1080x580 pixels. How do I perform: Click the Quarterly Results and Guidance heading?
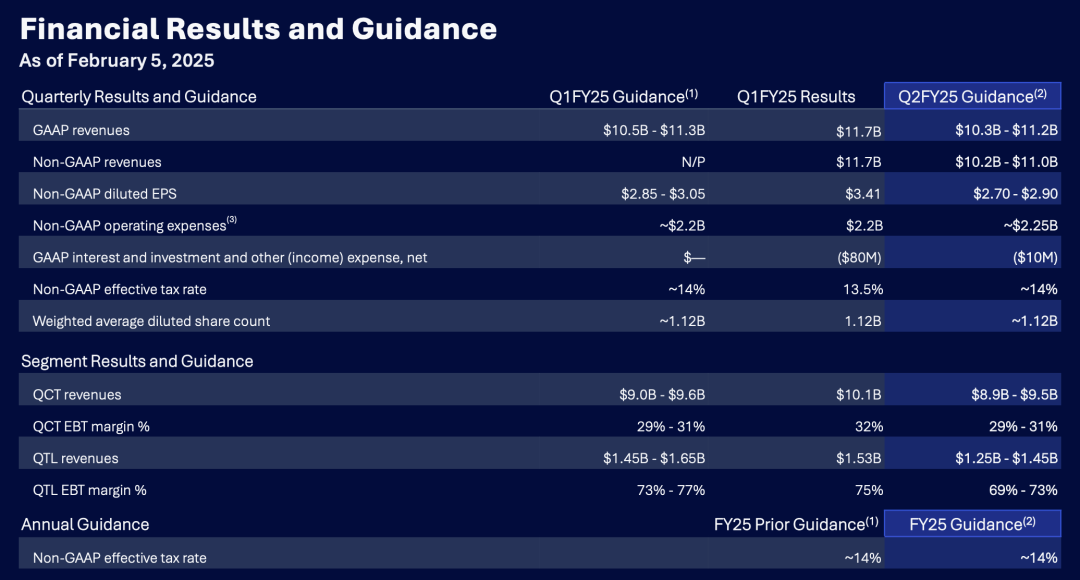[x=139, y=97]
